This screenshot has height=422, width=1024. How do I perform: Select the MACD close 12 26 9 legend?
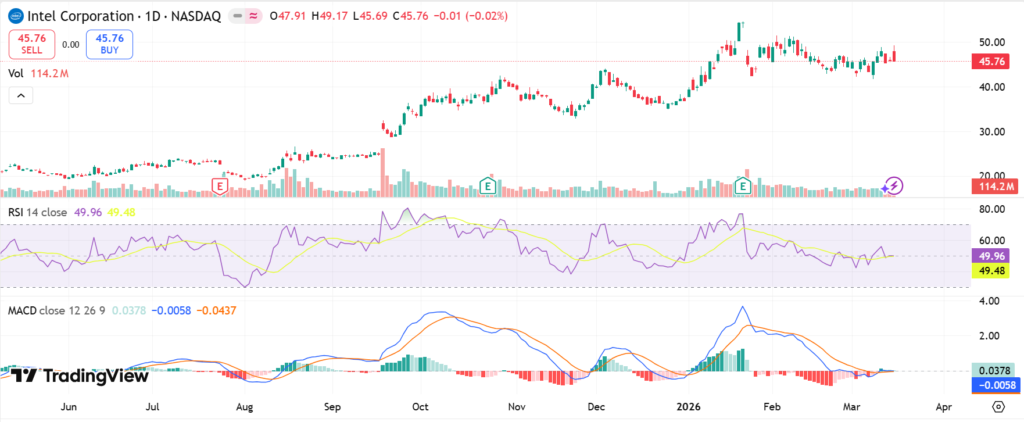(x=58, y=311)
